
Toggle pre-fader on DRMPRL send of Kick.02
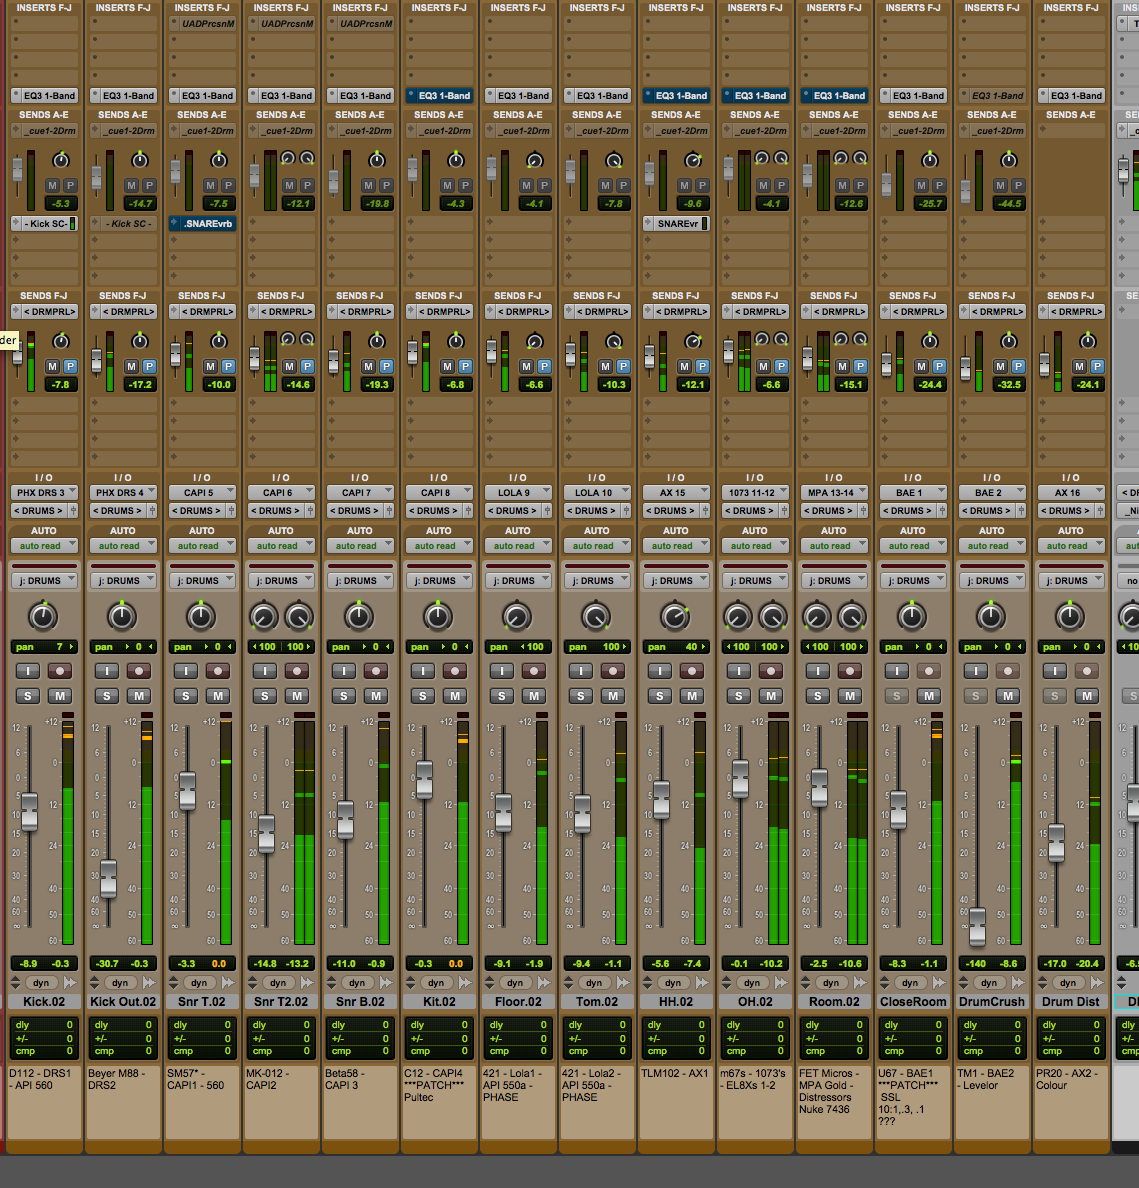tap(70, 367)
